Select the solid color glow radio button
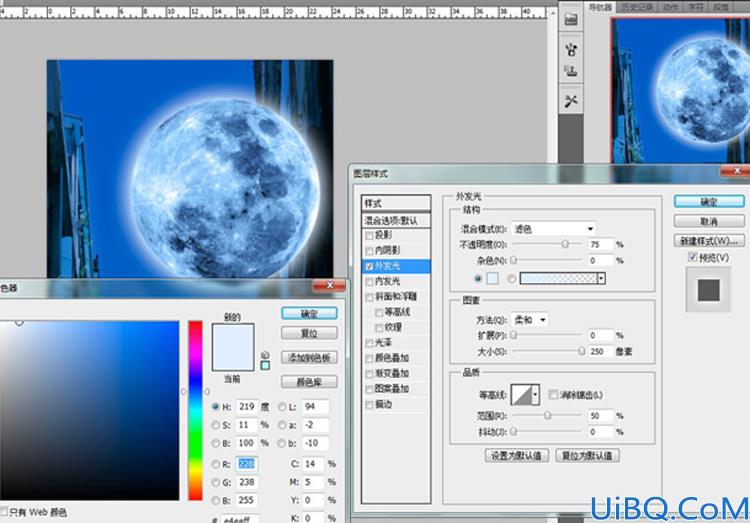This screenshot has height=523, width=750. coord(477,278)
